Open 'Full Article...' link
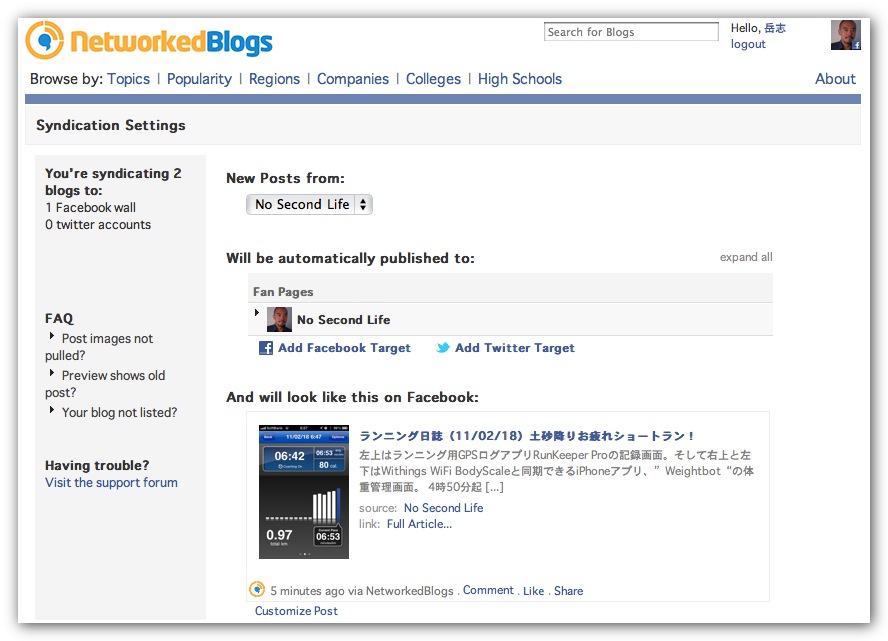Image resolution: width=888 pixels, height=641 pixels. click(x=419, y=524)
